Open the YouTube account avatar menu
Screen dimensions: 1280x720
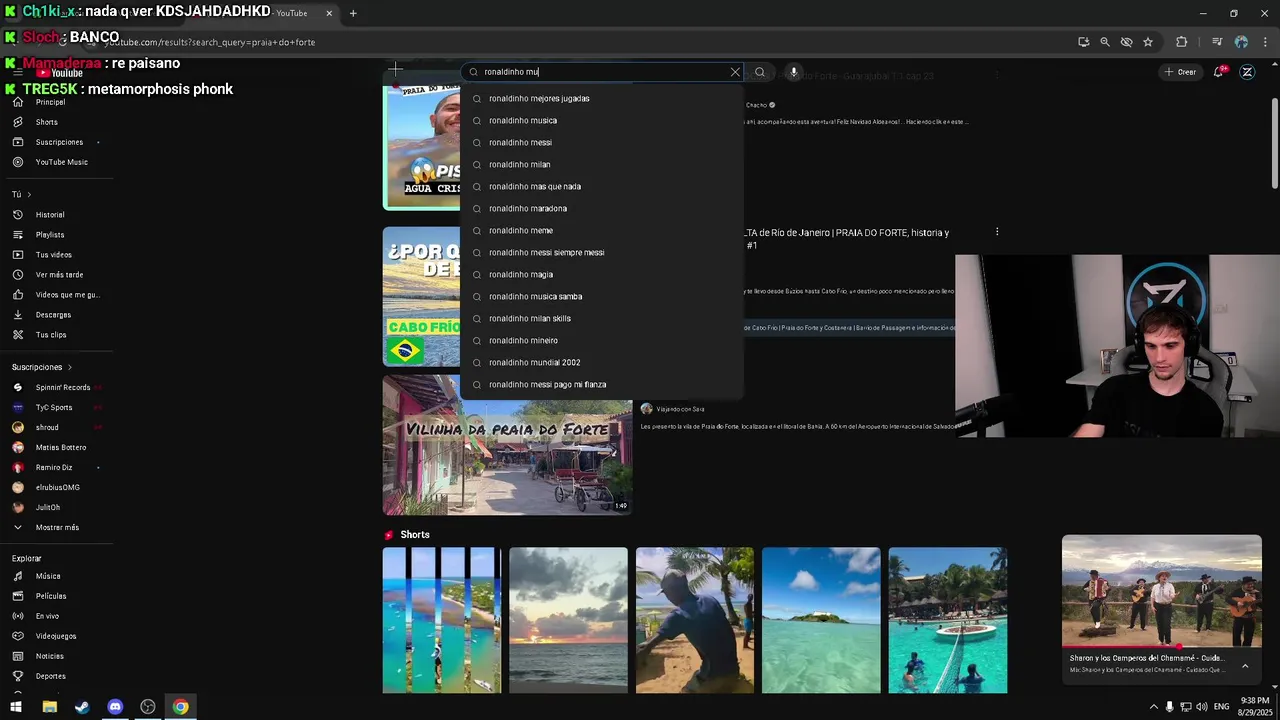pos(1247,72)
